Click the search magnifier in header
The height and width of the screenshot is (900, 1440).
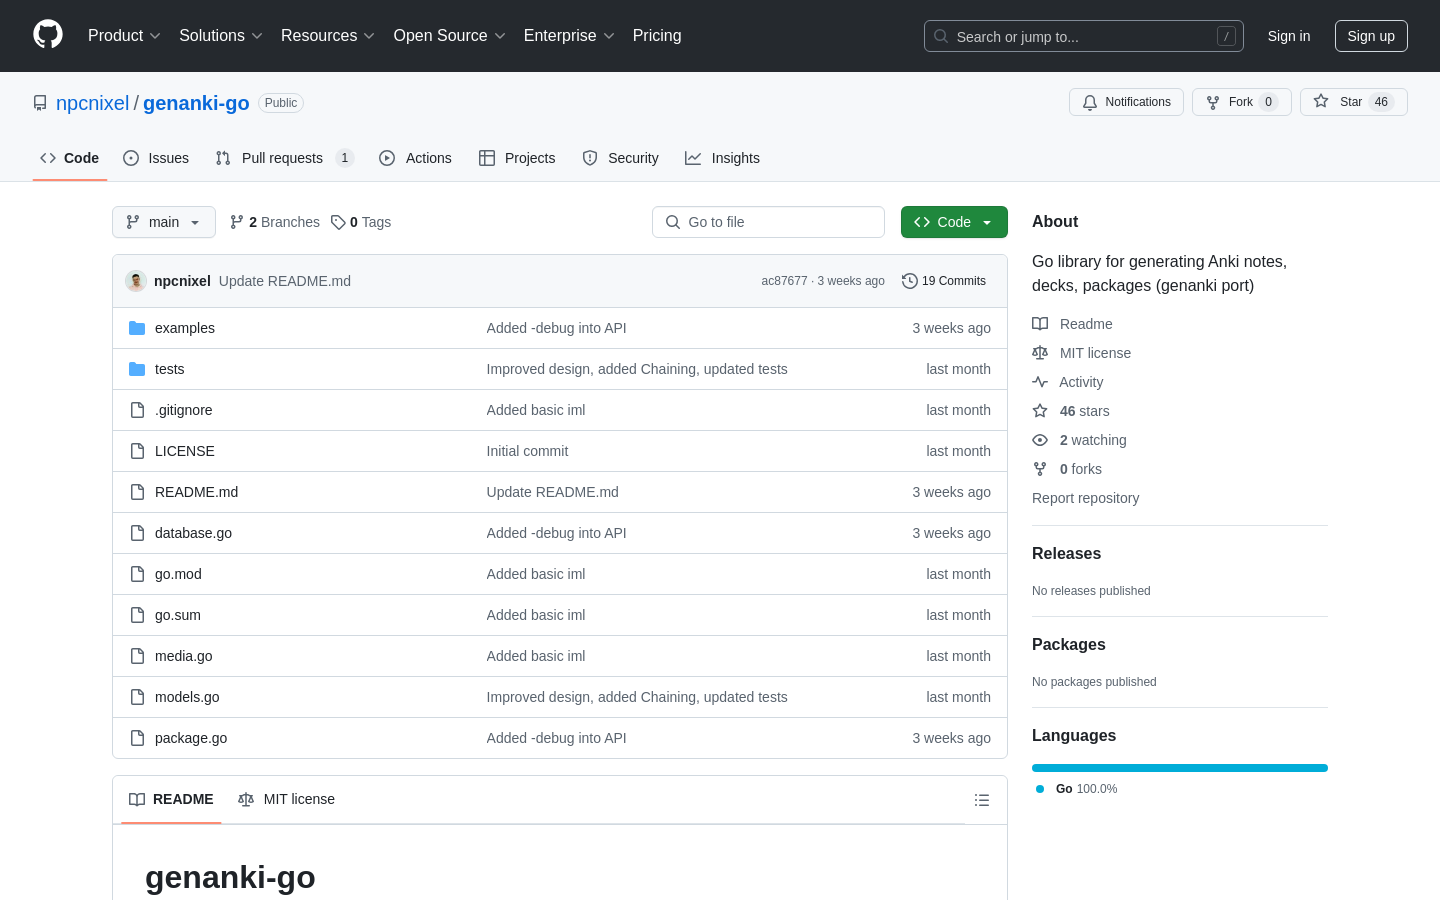coord(941,36)
